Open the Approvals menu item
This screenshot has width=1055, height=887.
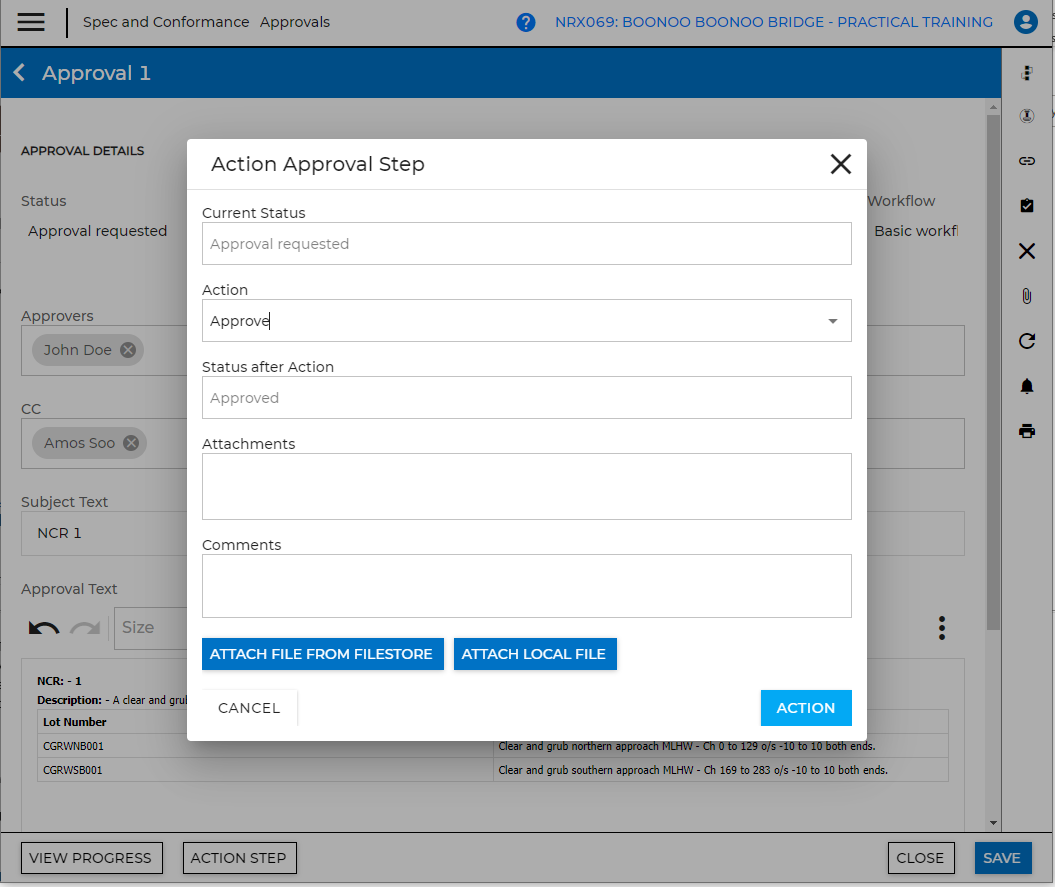pyautogui.click(x=295, y=22)
